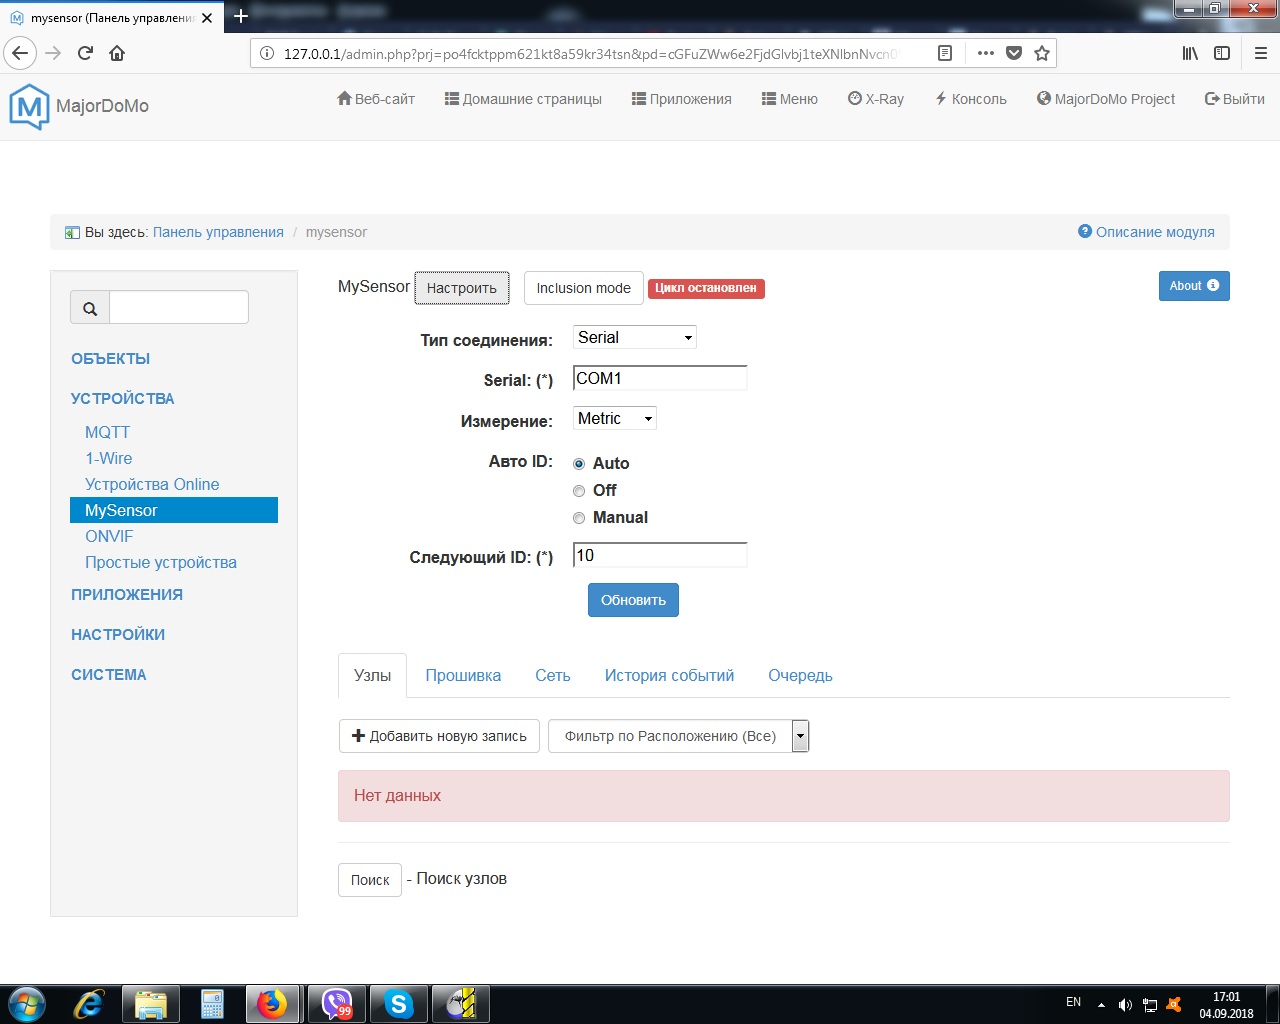Viewport: 1280px width, 1024px height.
Task: Bookmark this page with star icon
Action: (1042, 53)
